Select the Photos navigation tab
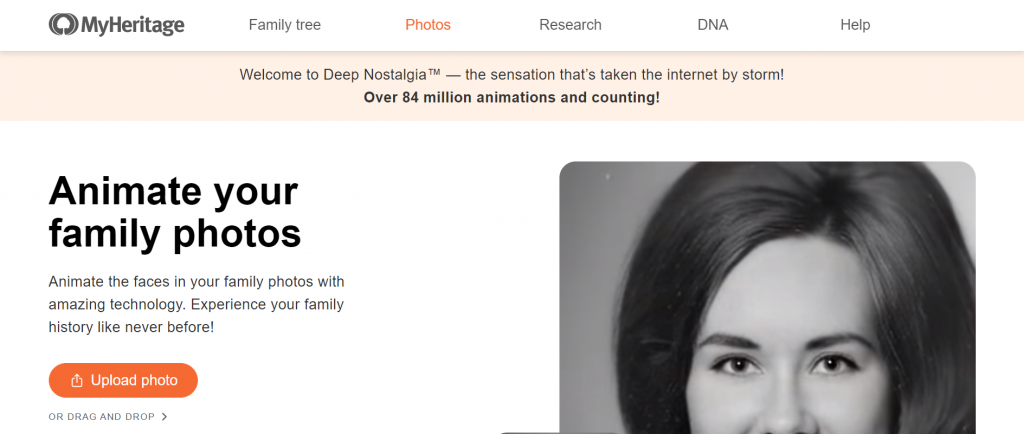Viewport: 1024px width, 434px height. (x=428, y=25)
